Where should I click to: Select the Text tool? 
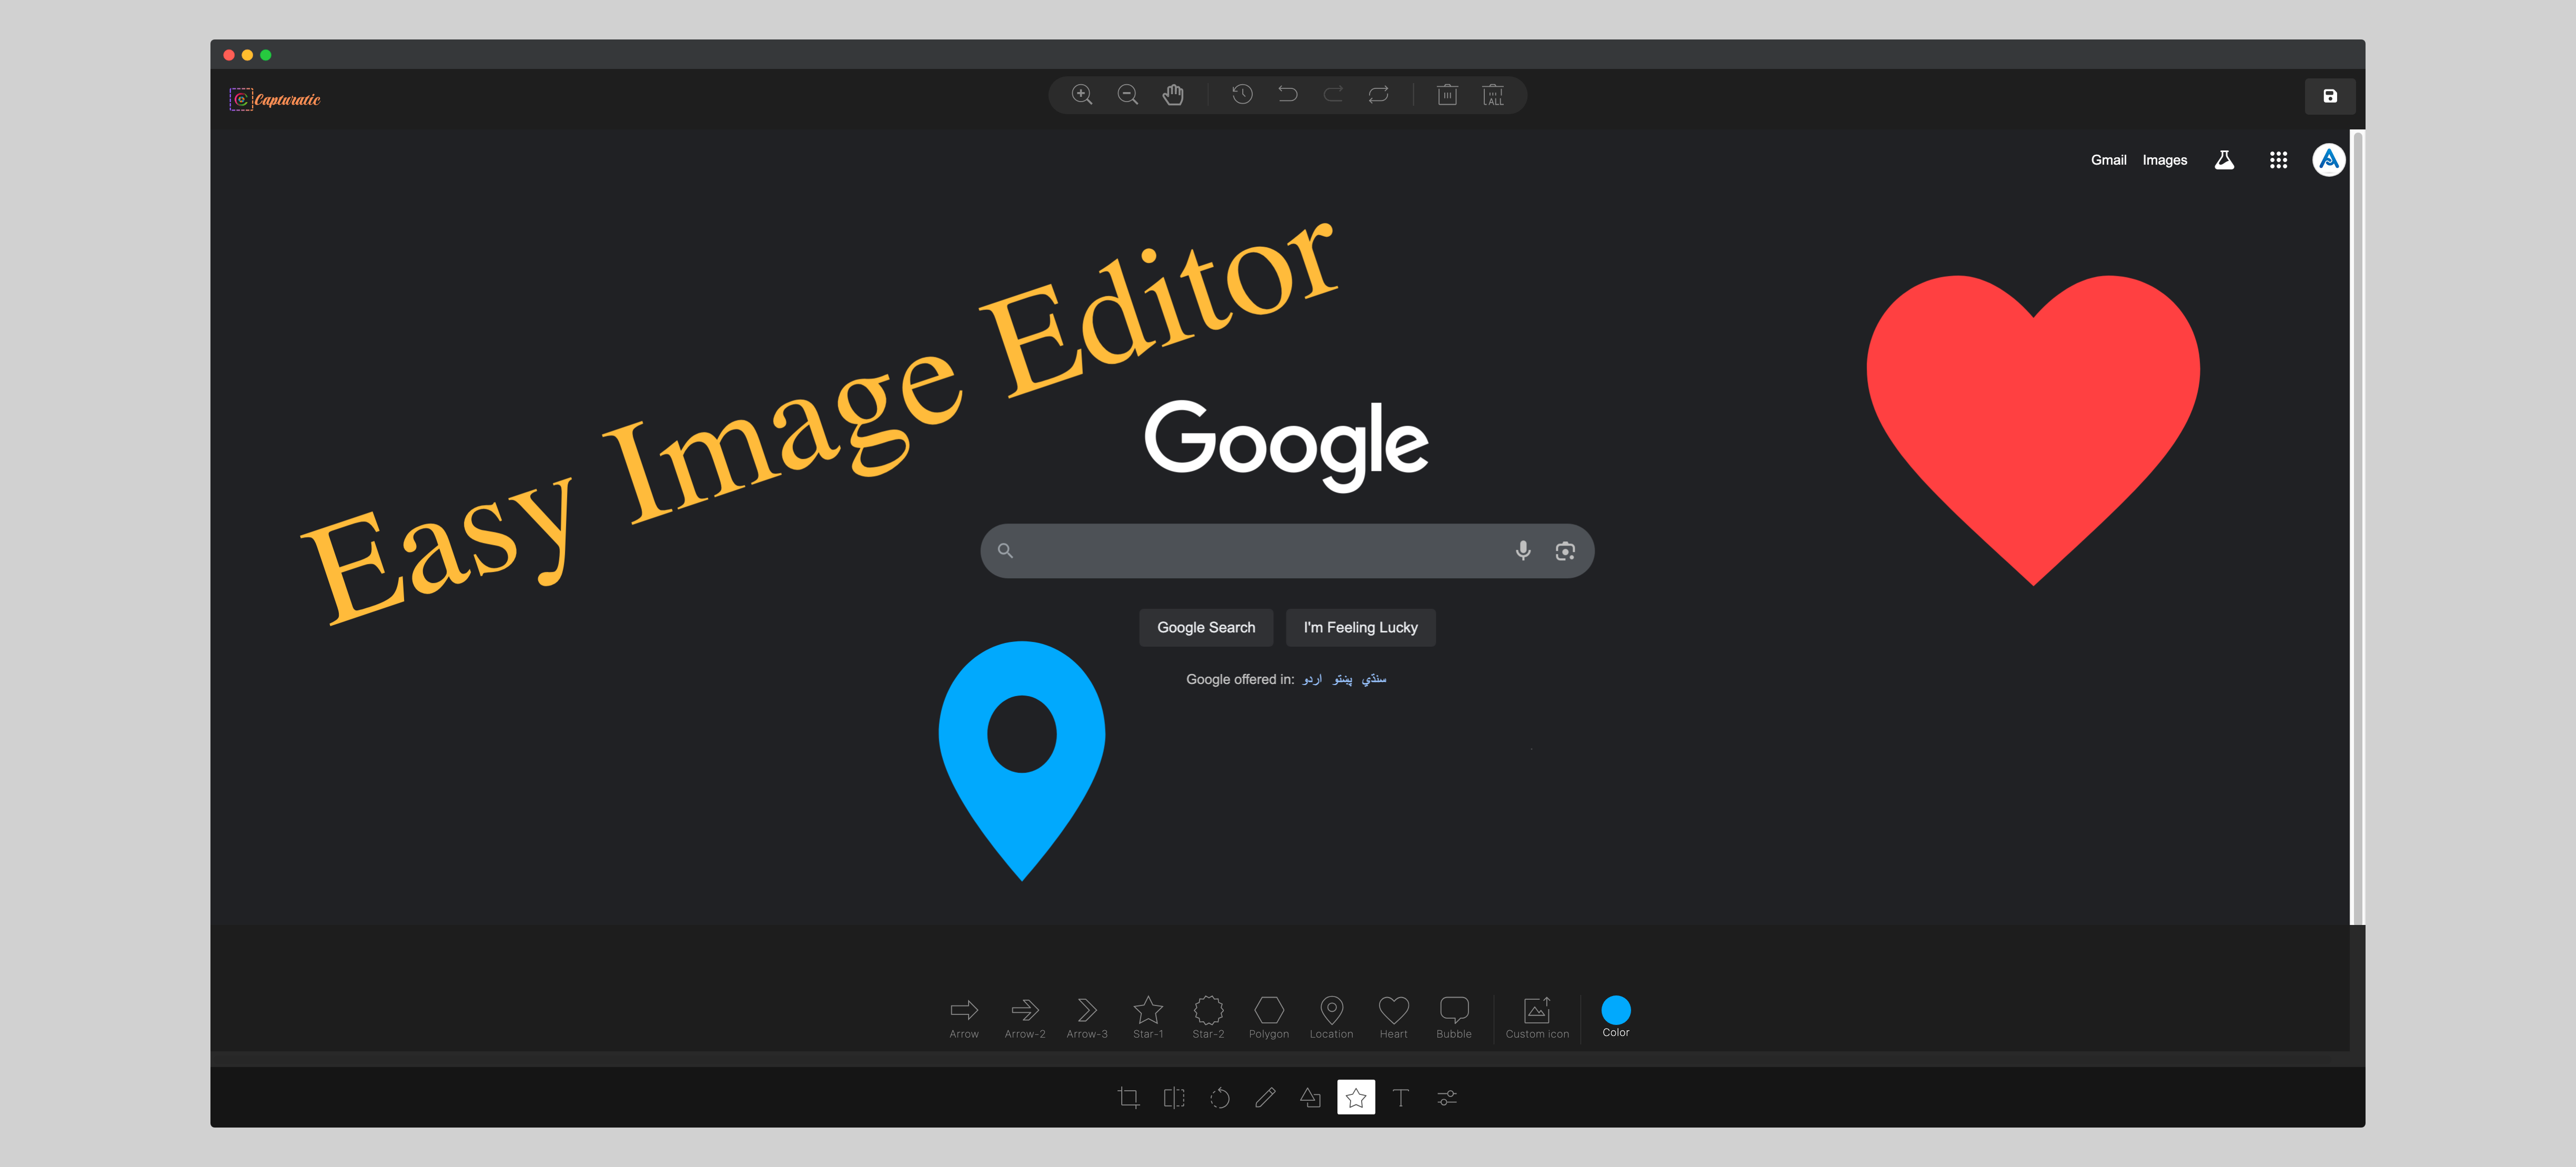pyautogui.click(x=1401, y=1098)
